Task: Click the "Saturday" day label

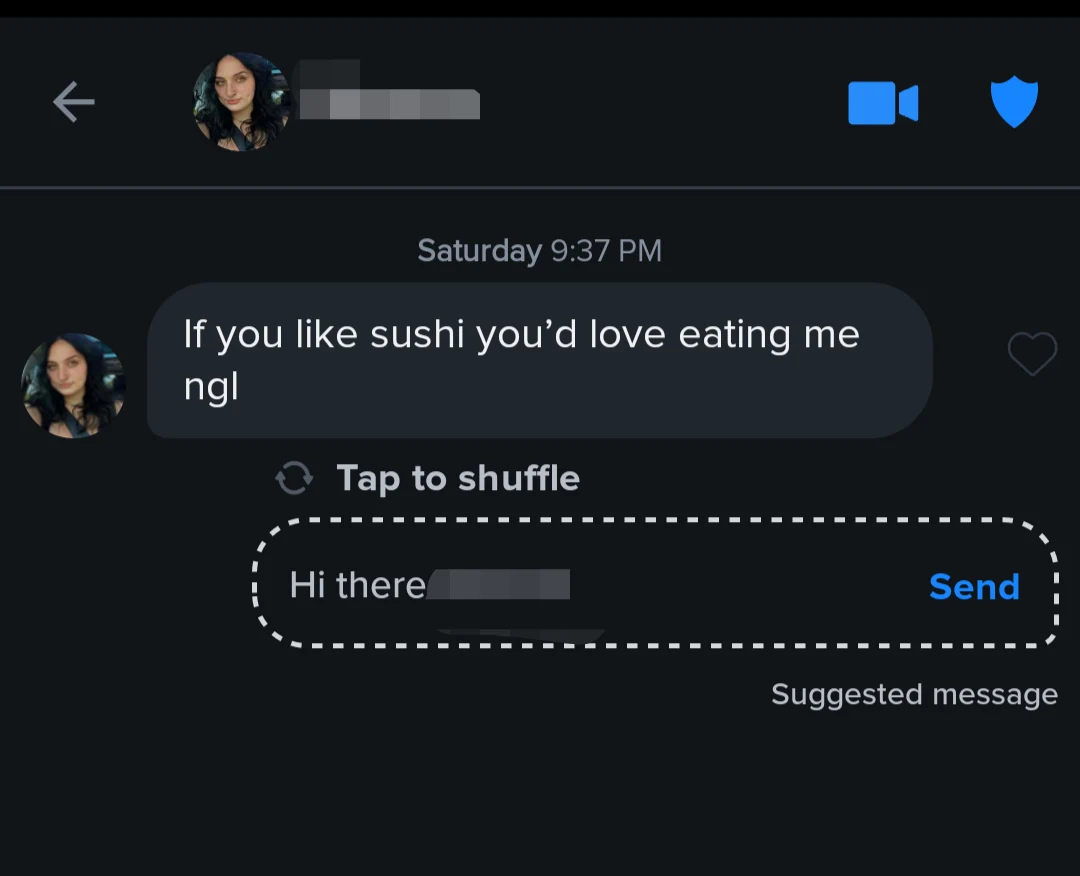Action: (x=479, y=250)
